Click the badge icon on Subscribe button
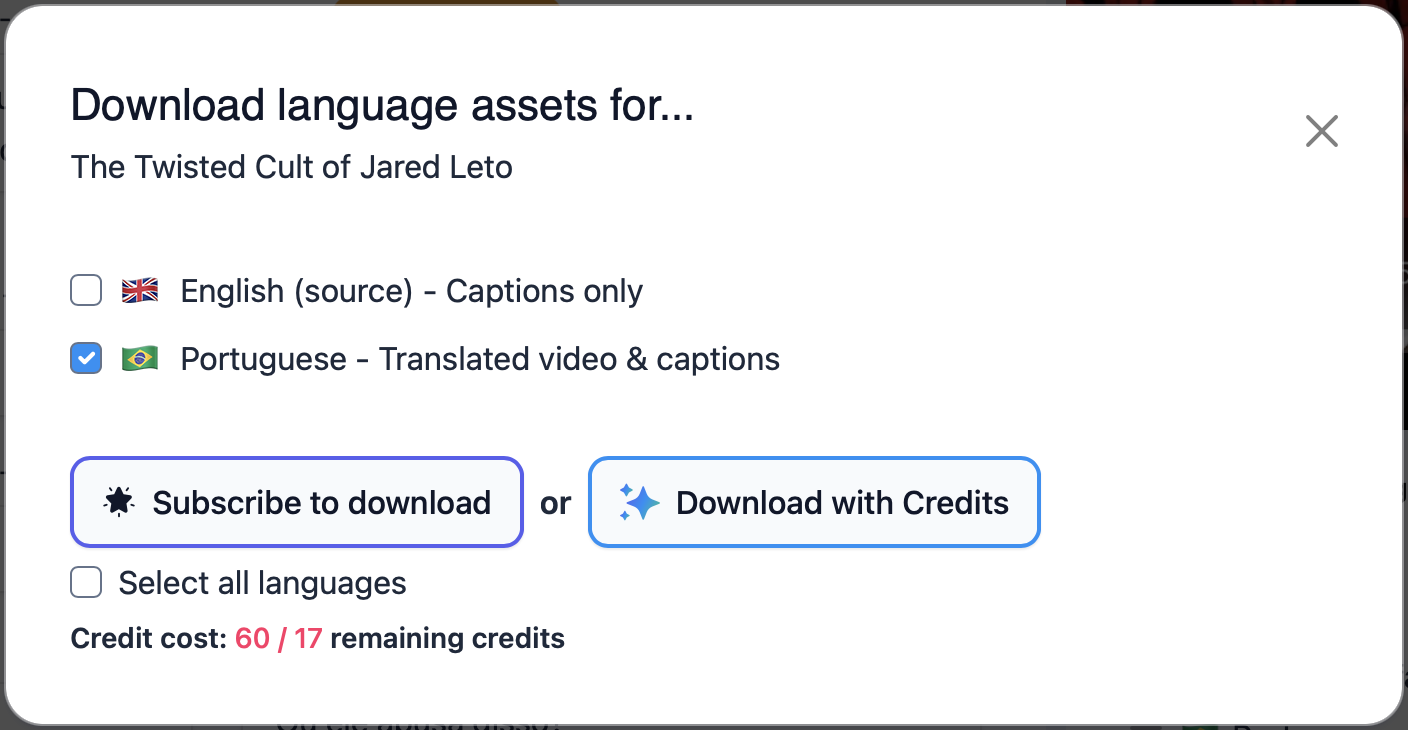 click(x=119, y=502)
